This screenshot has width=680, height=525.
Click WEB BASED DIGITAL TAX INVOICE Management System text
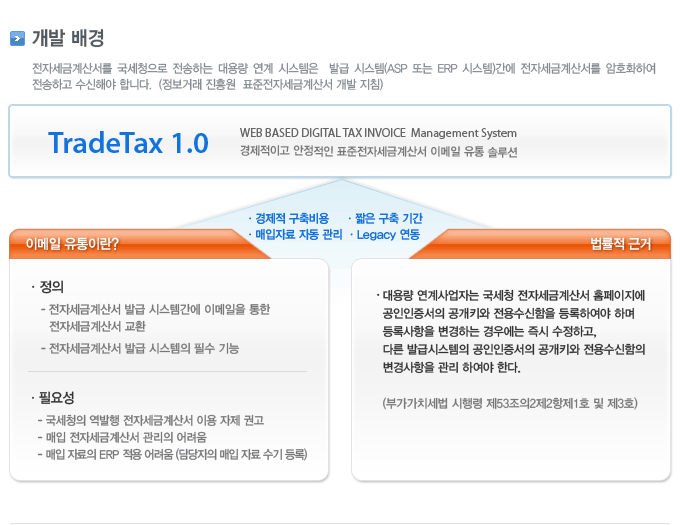coord(378,133)
